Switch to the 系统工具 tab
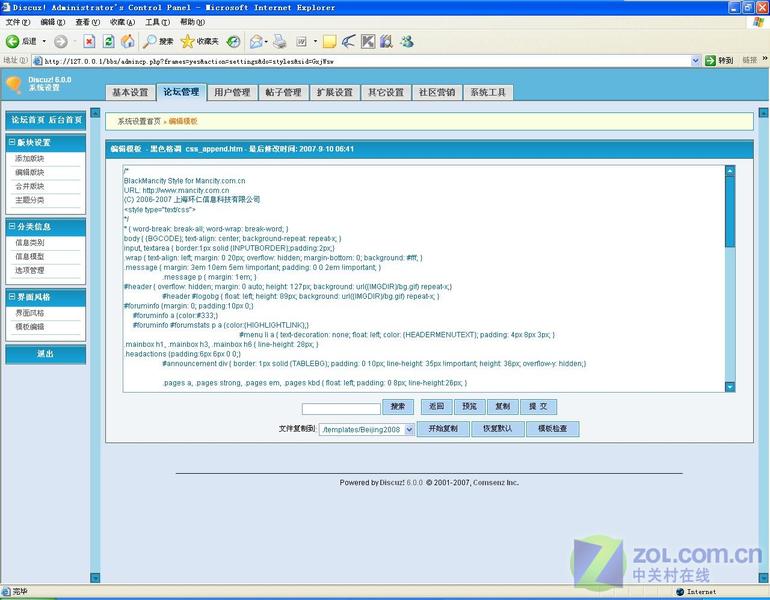 coord(488,92)
